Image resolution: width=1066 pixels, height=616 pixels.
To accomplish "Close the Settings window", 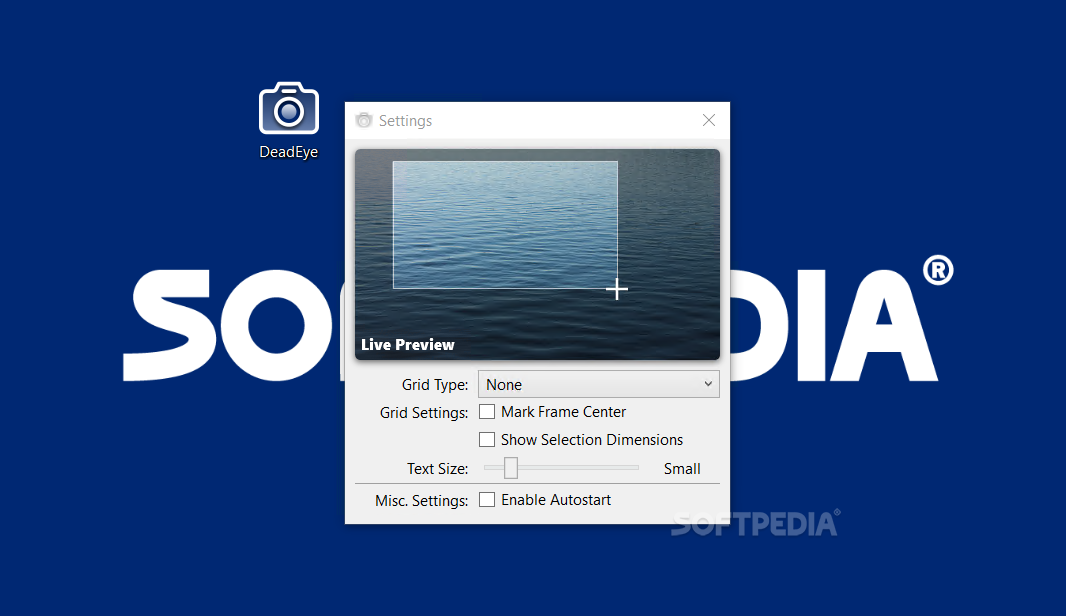I will click(x=708, y=120).
